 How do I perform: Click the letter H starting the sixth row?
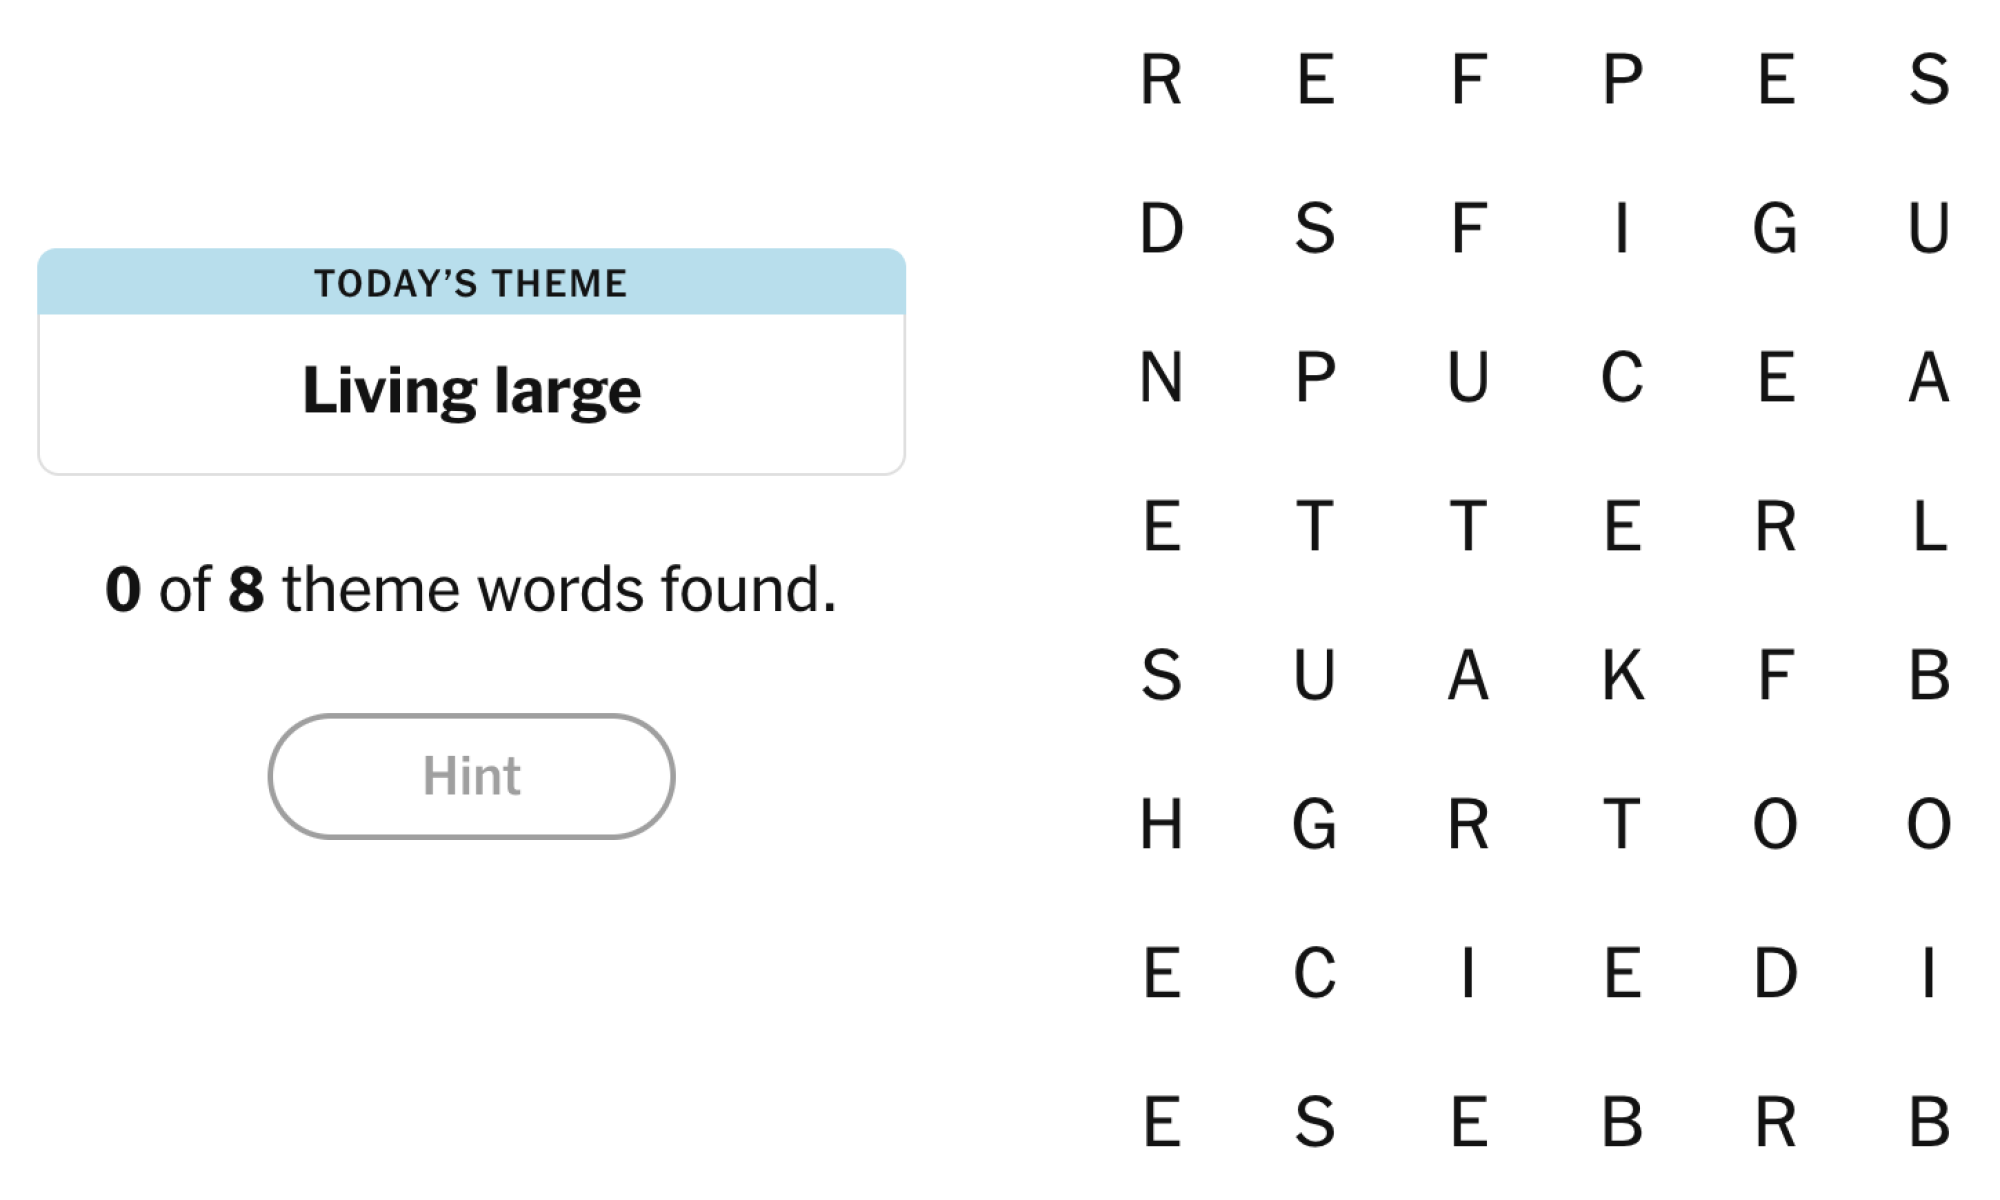pyautogui.click(x=1160, y=826)
